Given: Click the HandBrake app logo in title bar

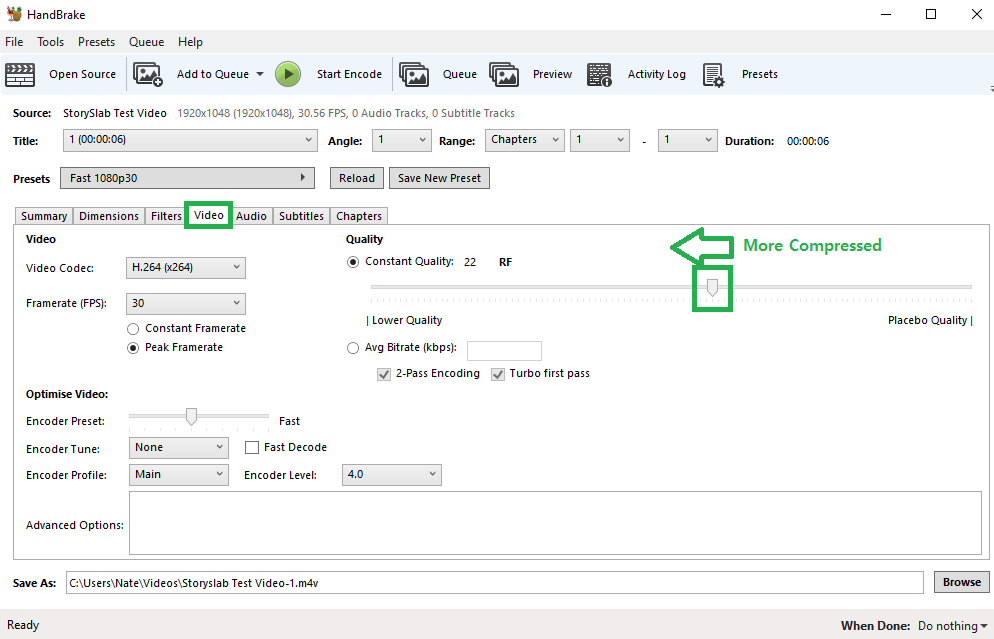Looking at the screenshot, I should pos(14,14).
